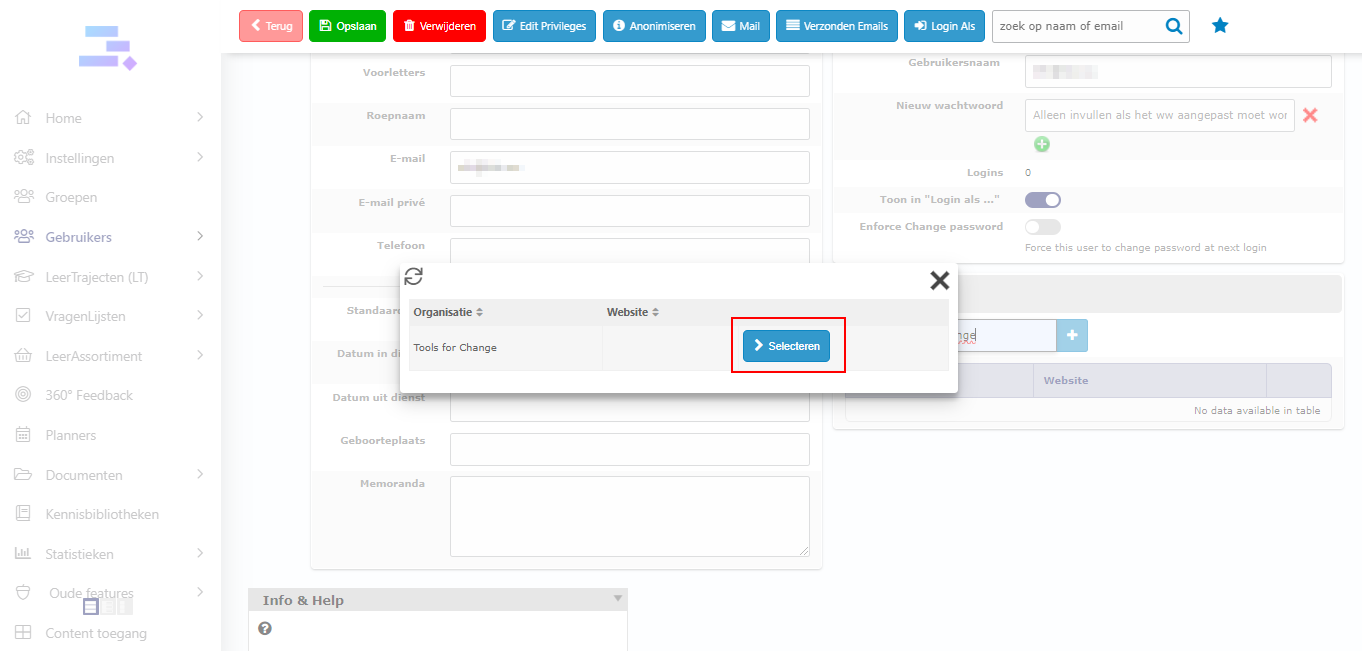The height and width of the screenshot is (651, 1362).
Task: Open Groepen in the sidebar
Action: click(x=73, y=198)
